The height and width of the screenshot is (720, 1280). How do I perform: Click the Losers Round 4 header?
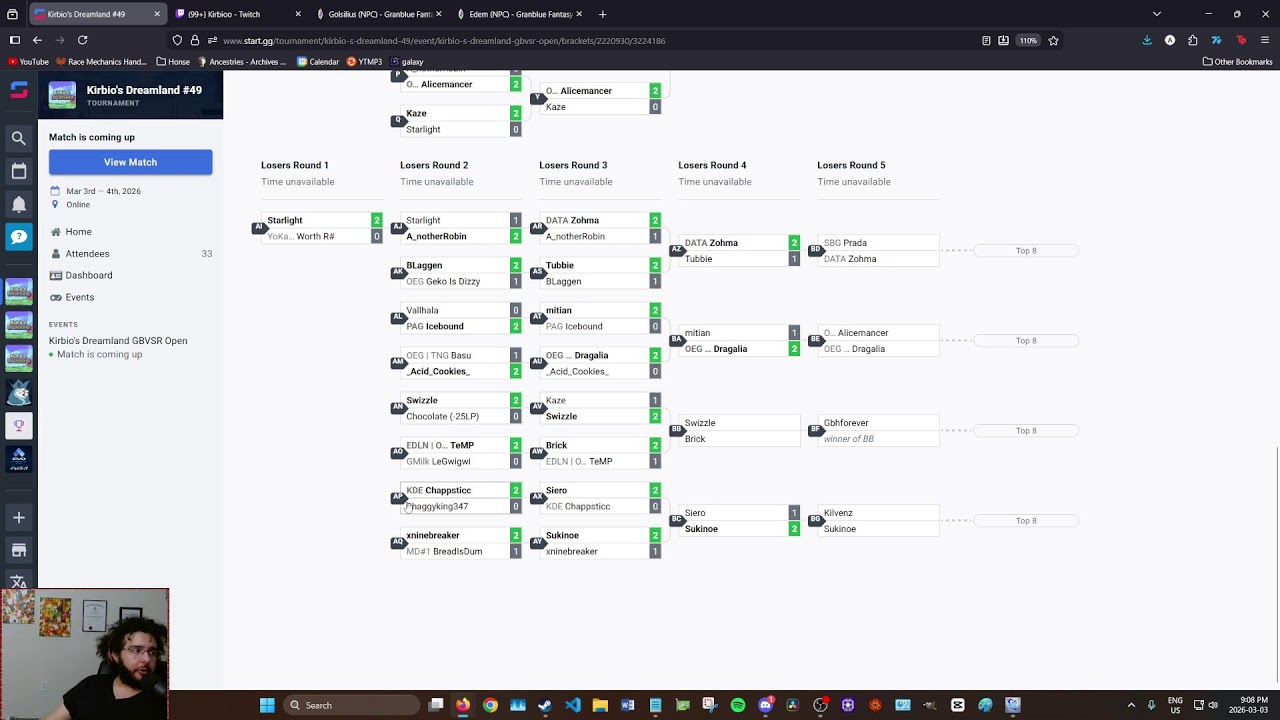(712, 165)
